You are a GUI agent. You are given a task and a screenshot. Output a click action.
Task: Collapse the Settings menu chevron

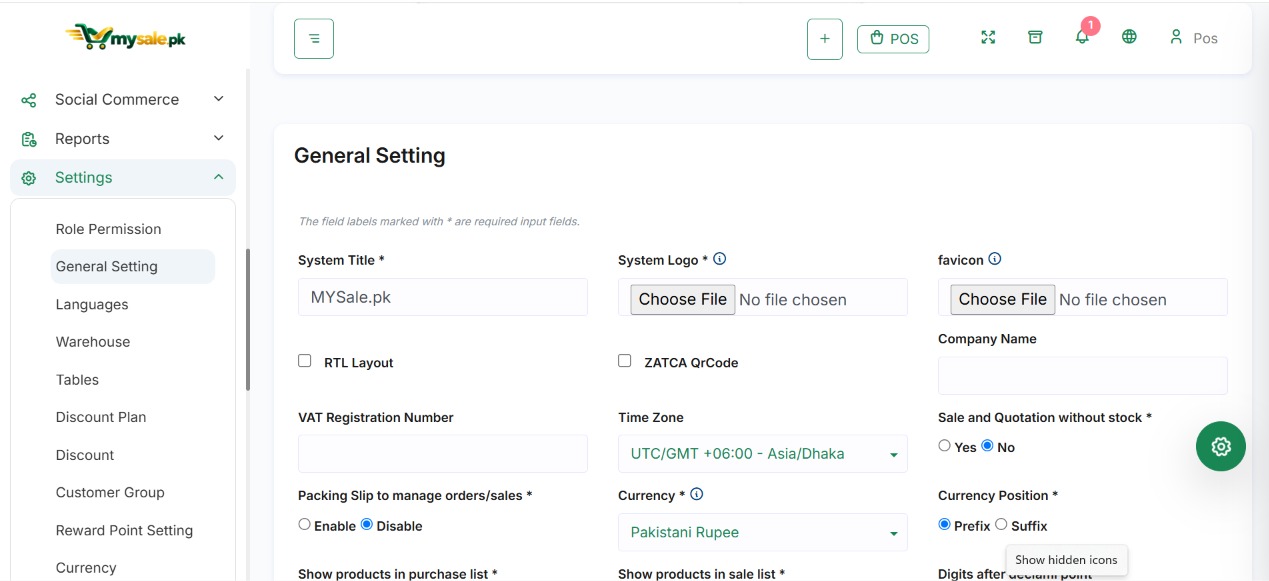(218, 177)
